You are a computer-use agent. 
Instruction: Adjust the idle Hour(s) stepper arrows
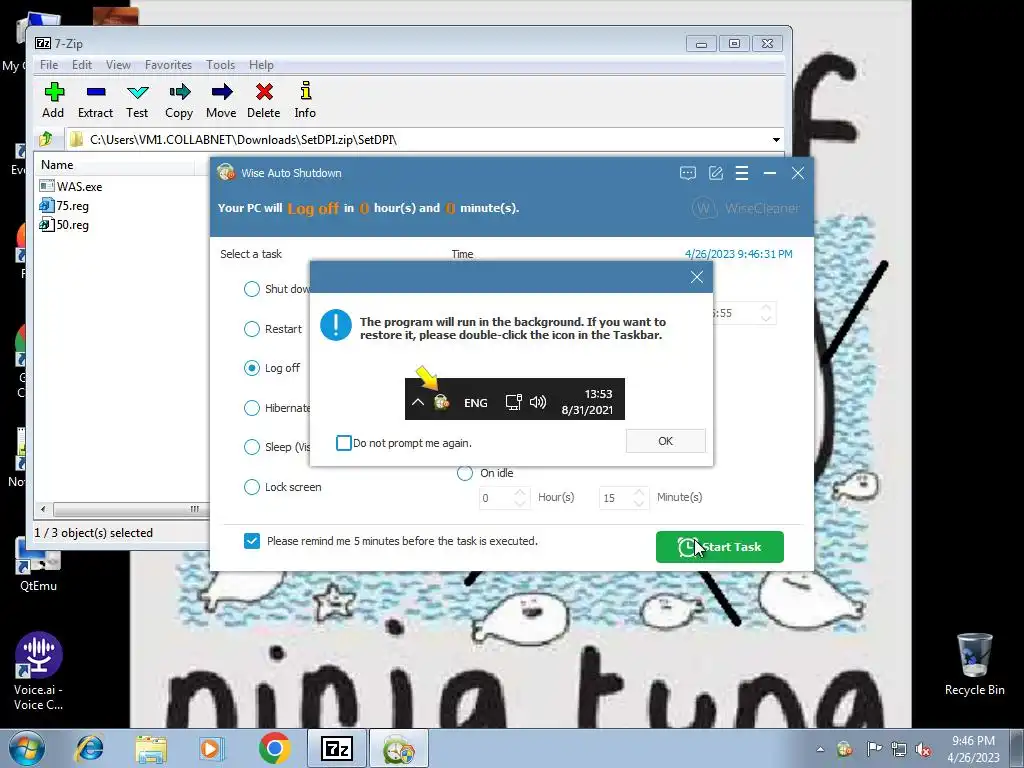click(x=520, y=498)
